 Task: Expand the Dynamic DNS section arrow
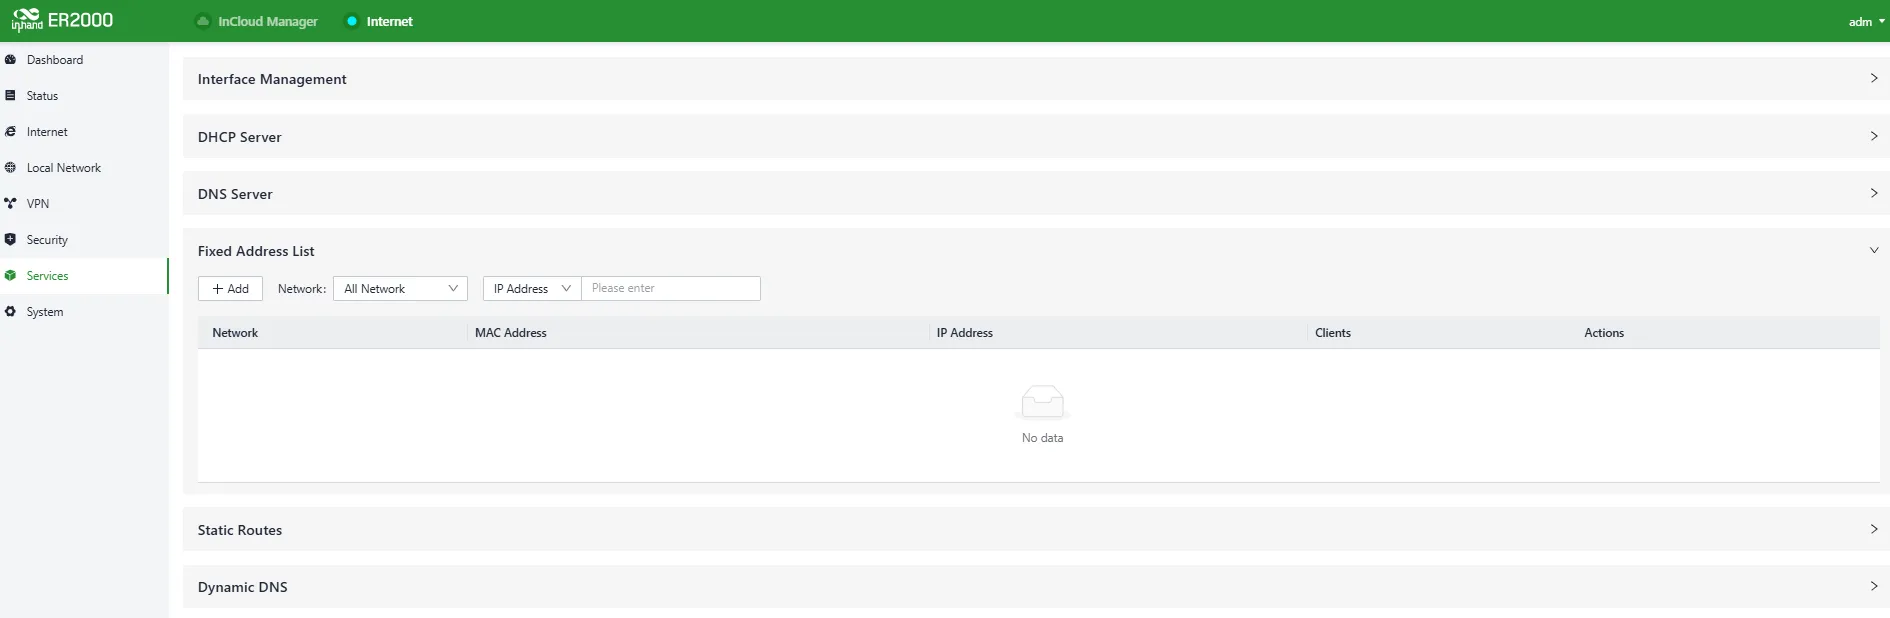pyautogui.click(x=1873, y=586)
